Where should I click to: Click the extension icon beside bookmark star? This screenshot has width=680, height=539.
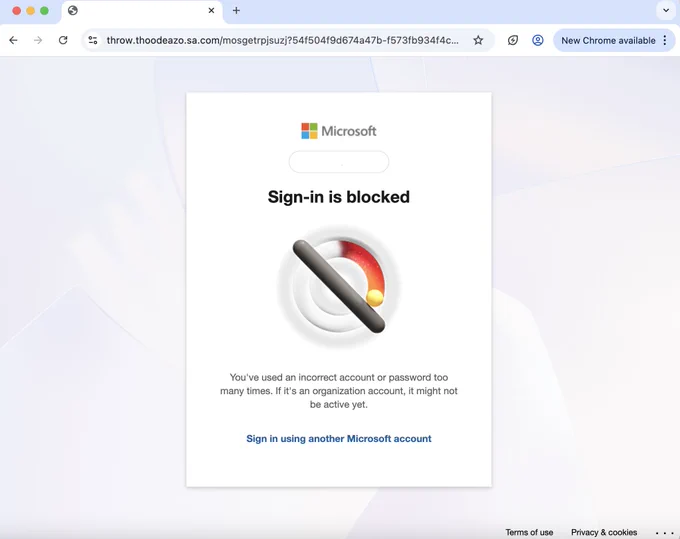[513, 40]
